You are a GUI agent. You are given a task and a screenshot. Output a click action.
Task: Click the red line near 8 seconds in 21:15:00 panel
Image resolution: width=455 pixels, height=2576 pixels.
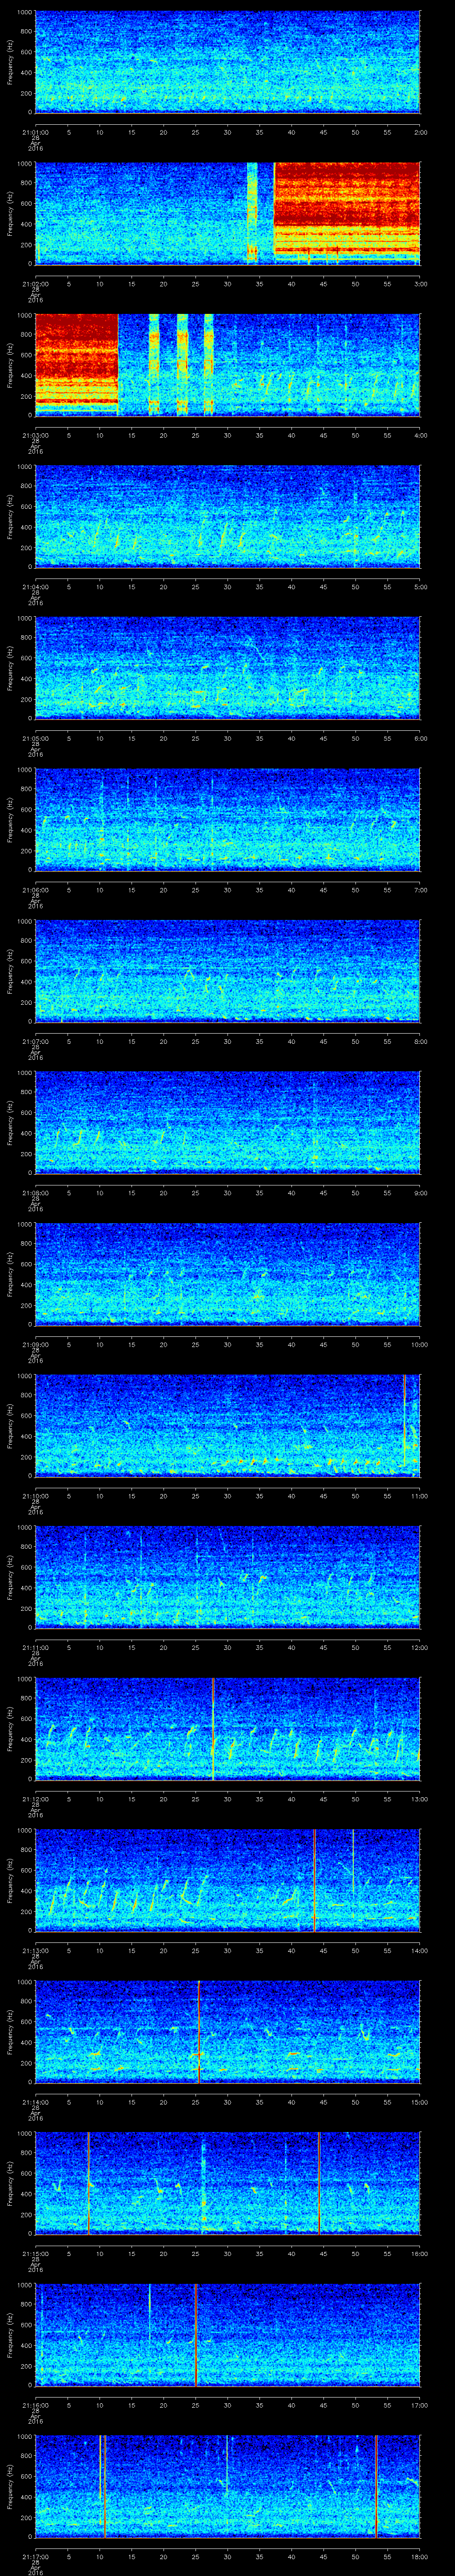[88, 2183]
